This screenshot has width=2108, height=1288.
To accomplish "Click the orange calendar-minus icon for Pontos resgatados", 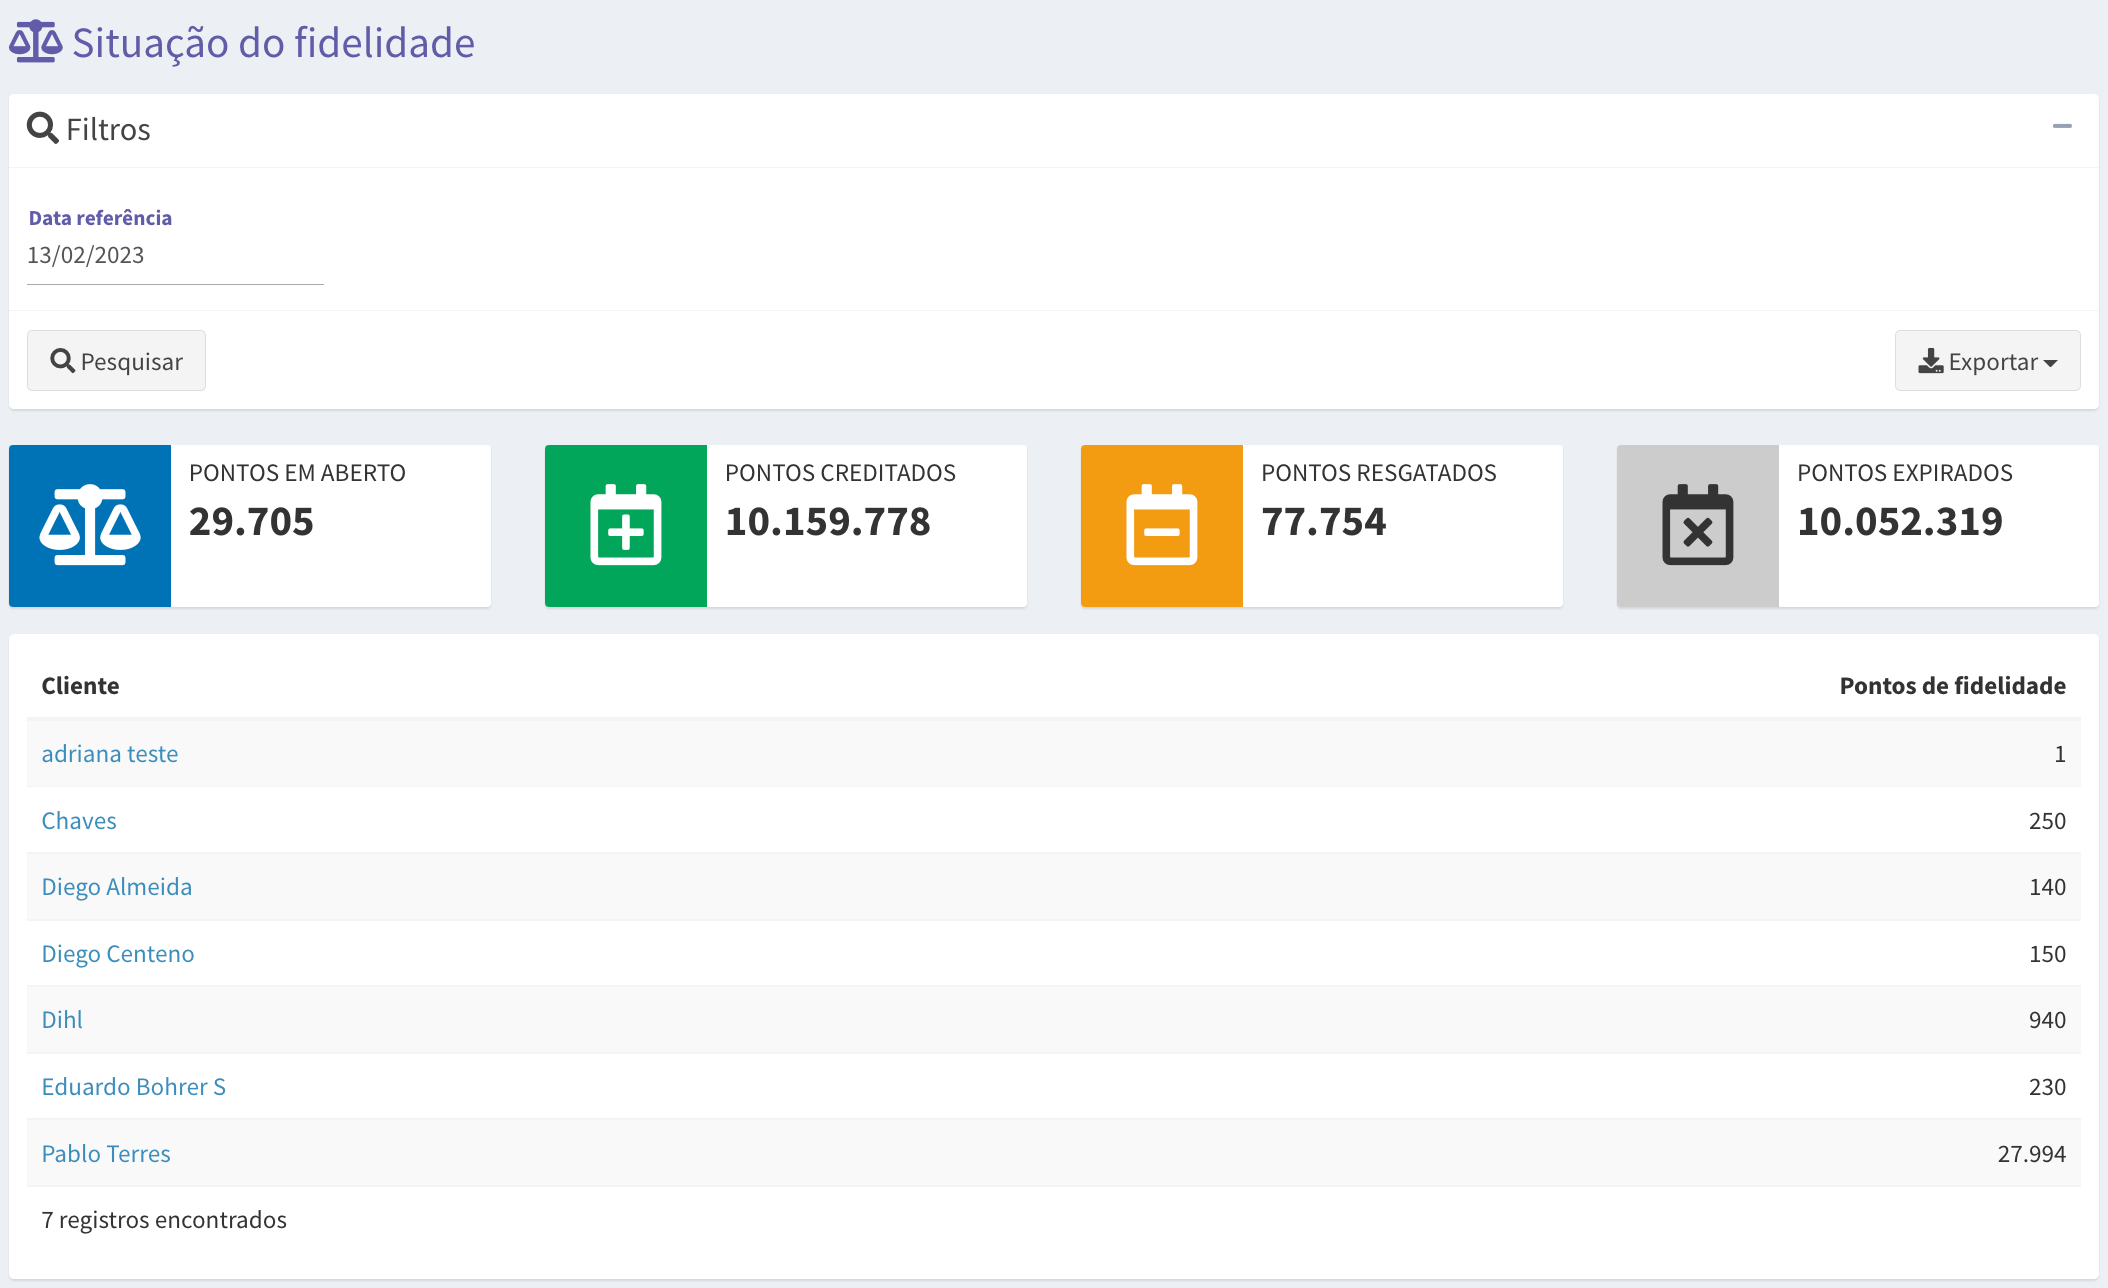I will pos(1162,526).
